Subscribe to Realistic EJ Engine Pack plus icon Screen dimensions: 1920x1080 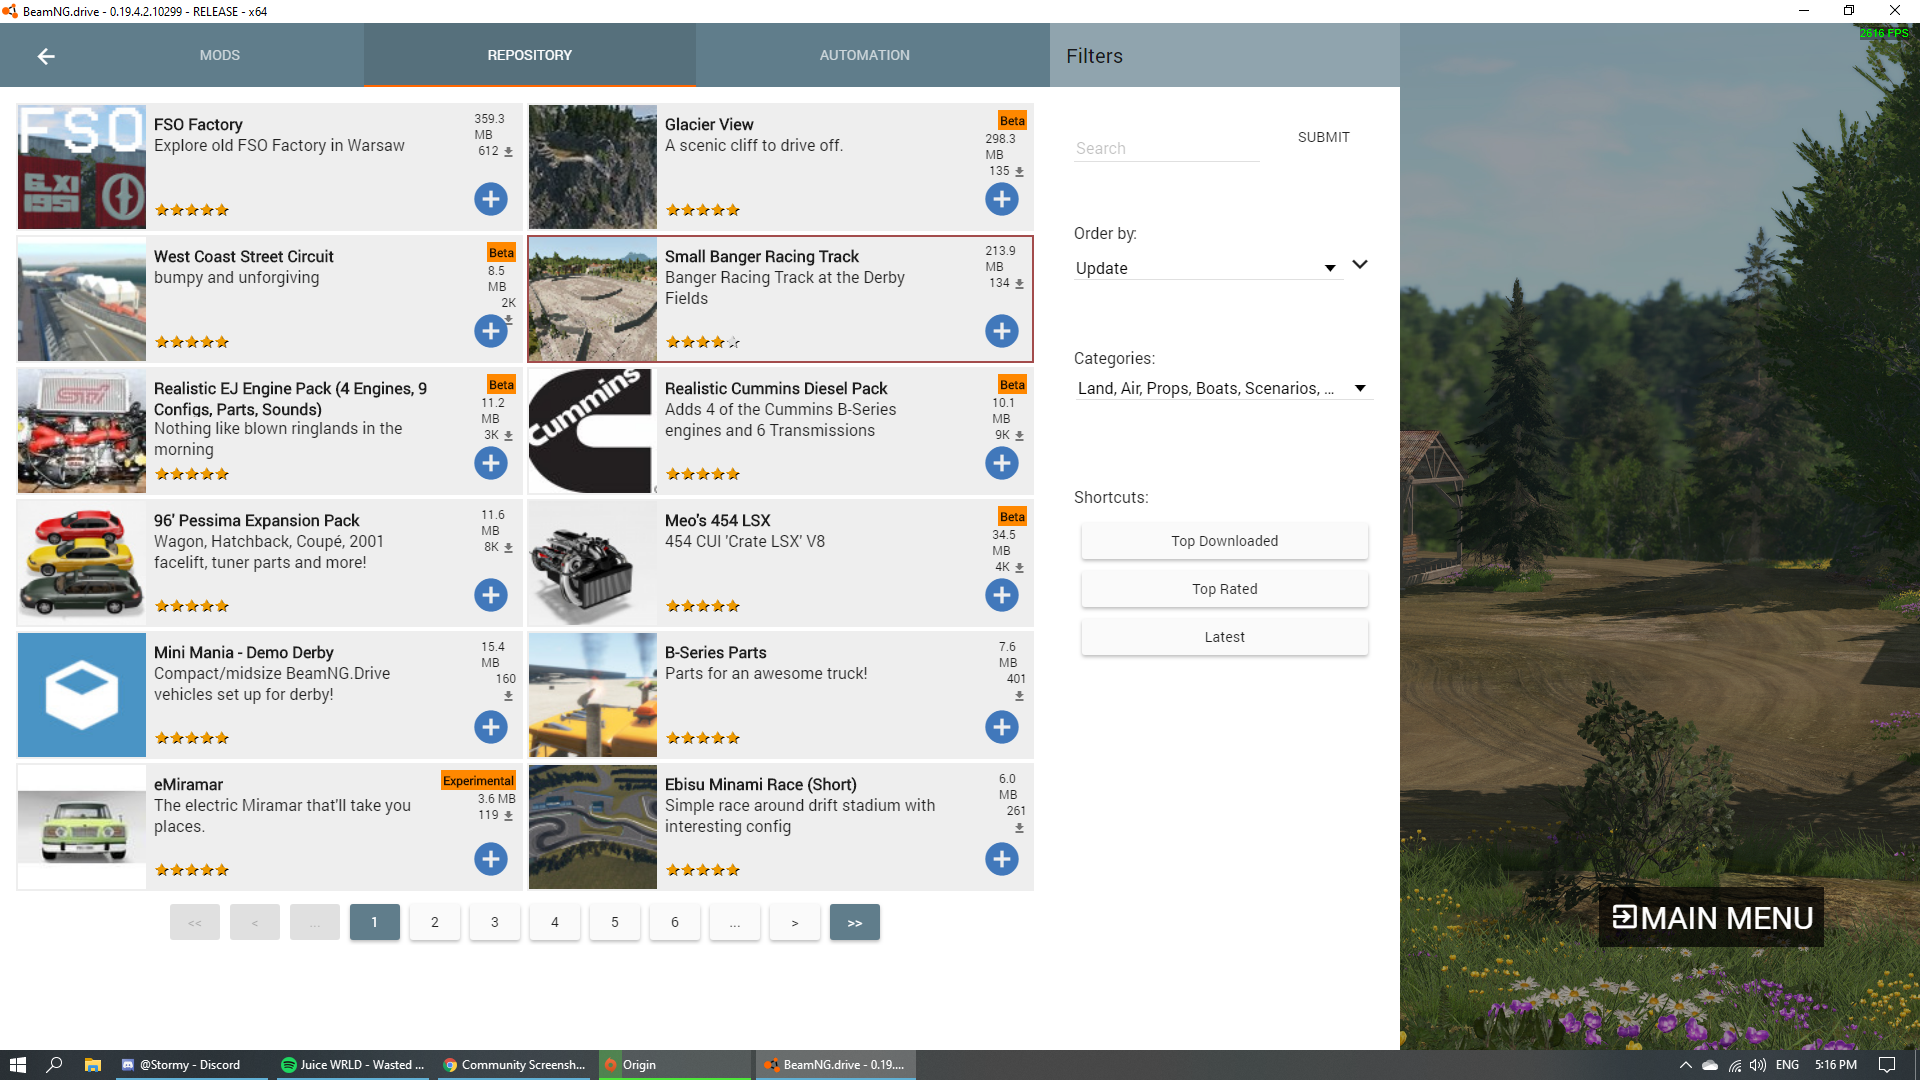click(x=490, y=463)
